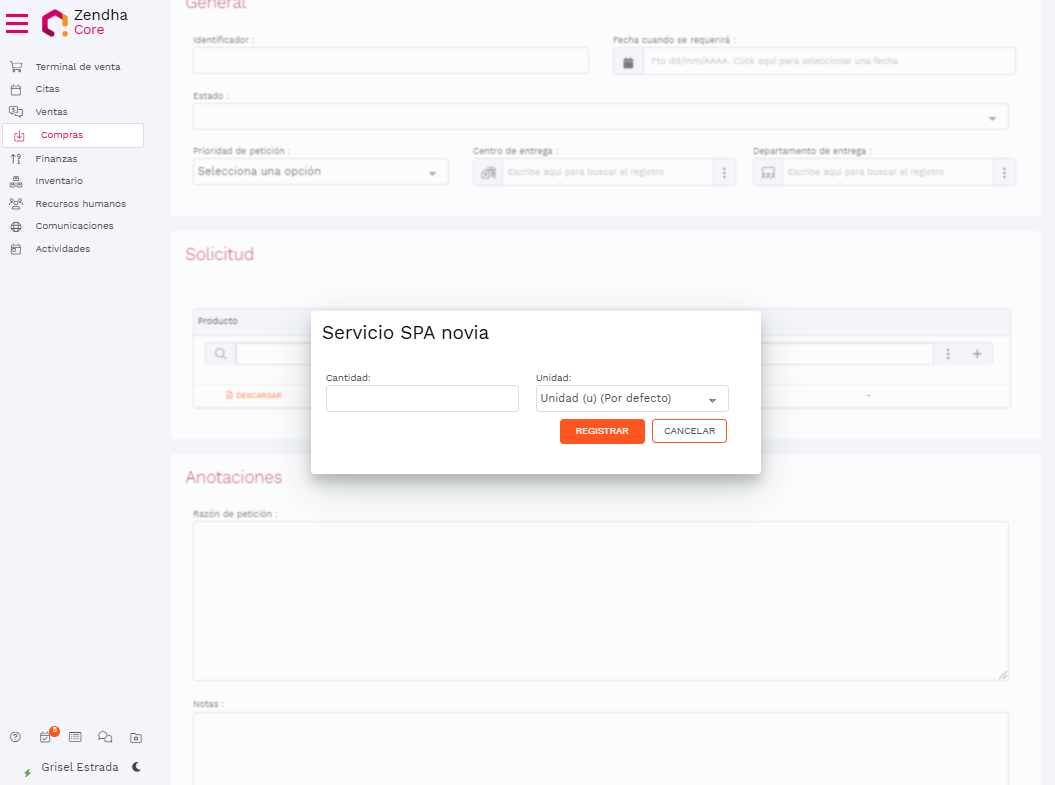Click the help question mark icon

pyautogui.click(x=15, y=737)
